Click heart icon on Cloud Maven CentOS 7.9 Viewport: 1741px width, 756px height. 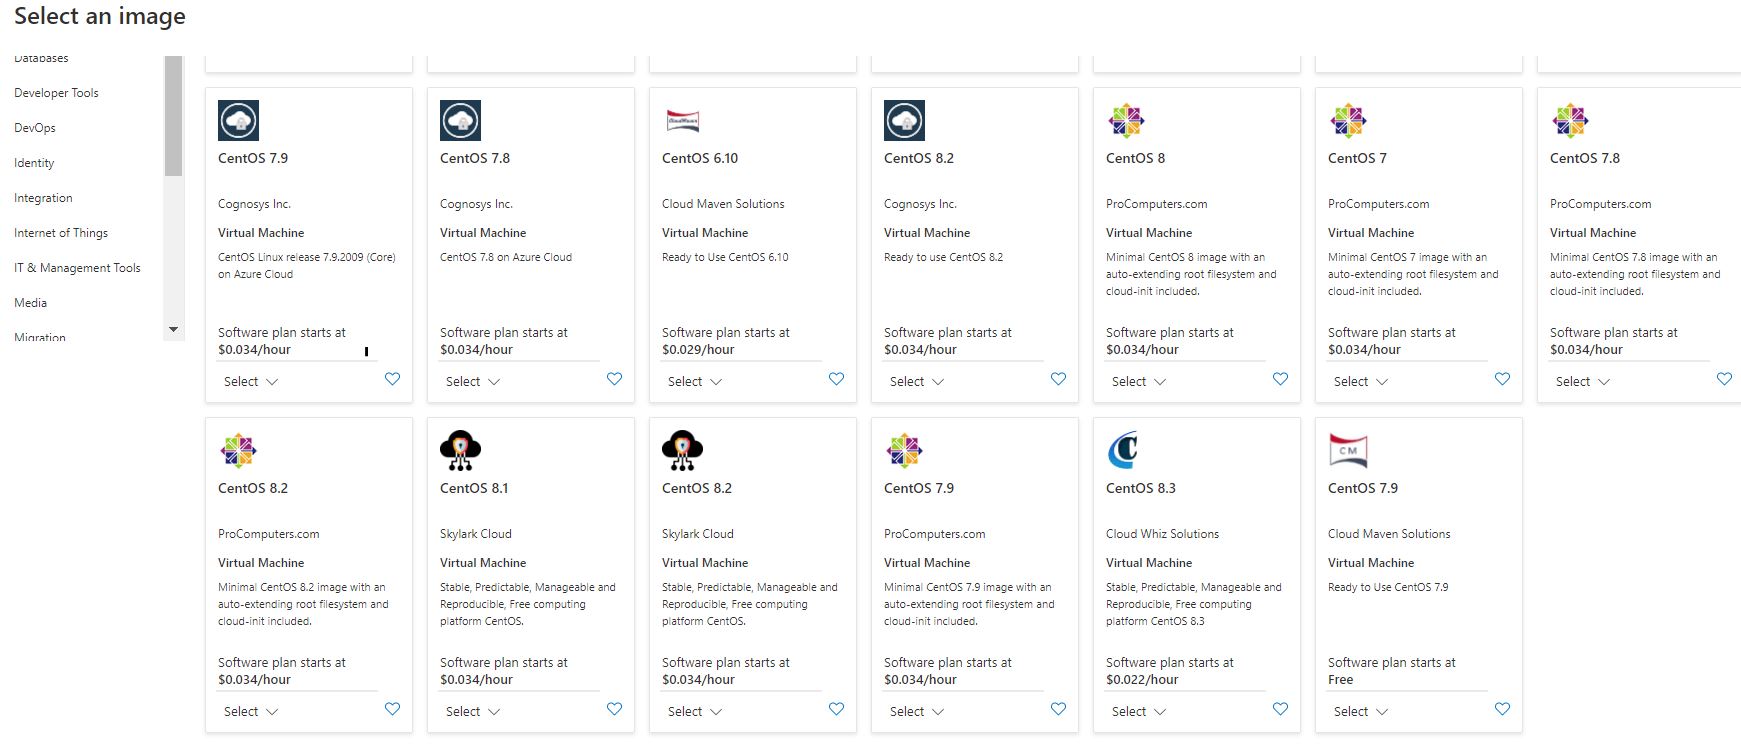pos(1502,709)
